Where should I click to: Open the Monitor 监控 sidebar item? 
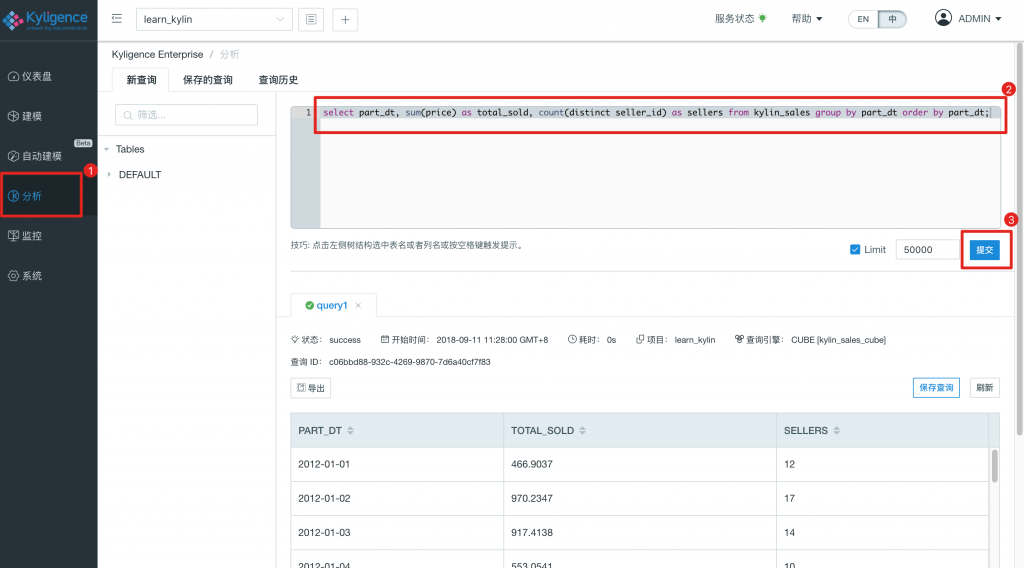point(25,236)
